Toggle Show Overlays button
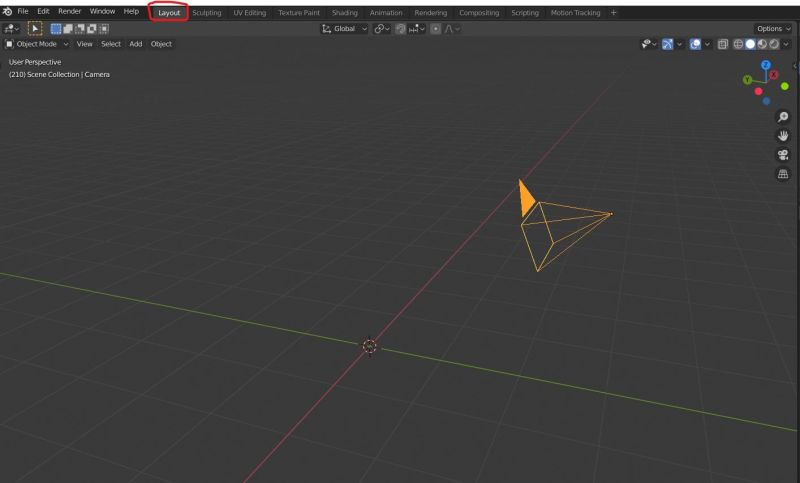Viewport: 800px width, 483px height. pyautogui.click(x=695, y=44)
